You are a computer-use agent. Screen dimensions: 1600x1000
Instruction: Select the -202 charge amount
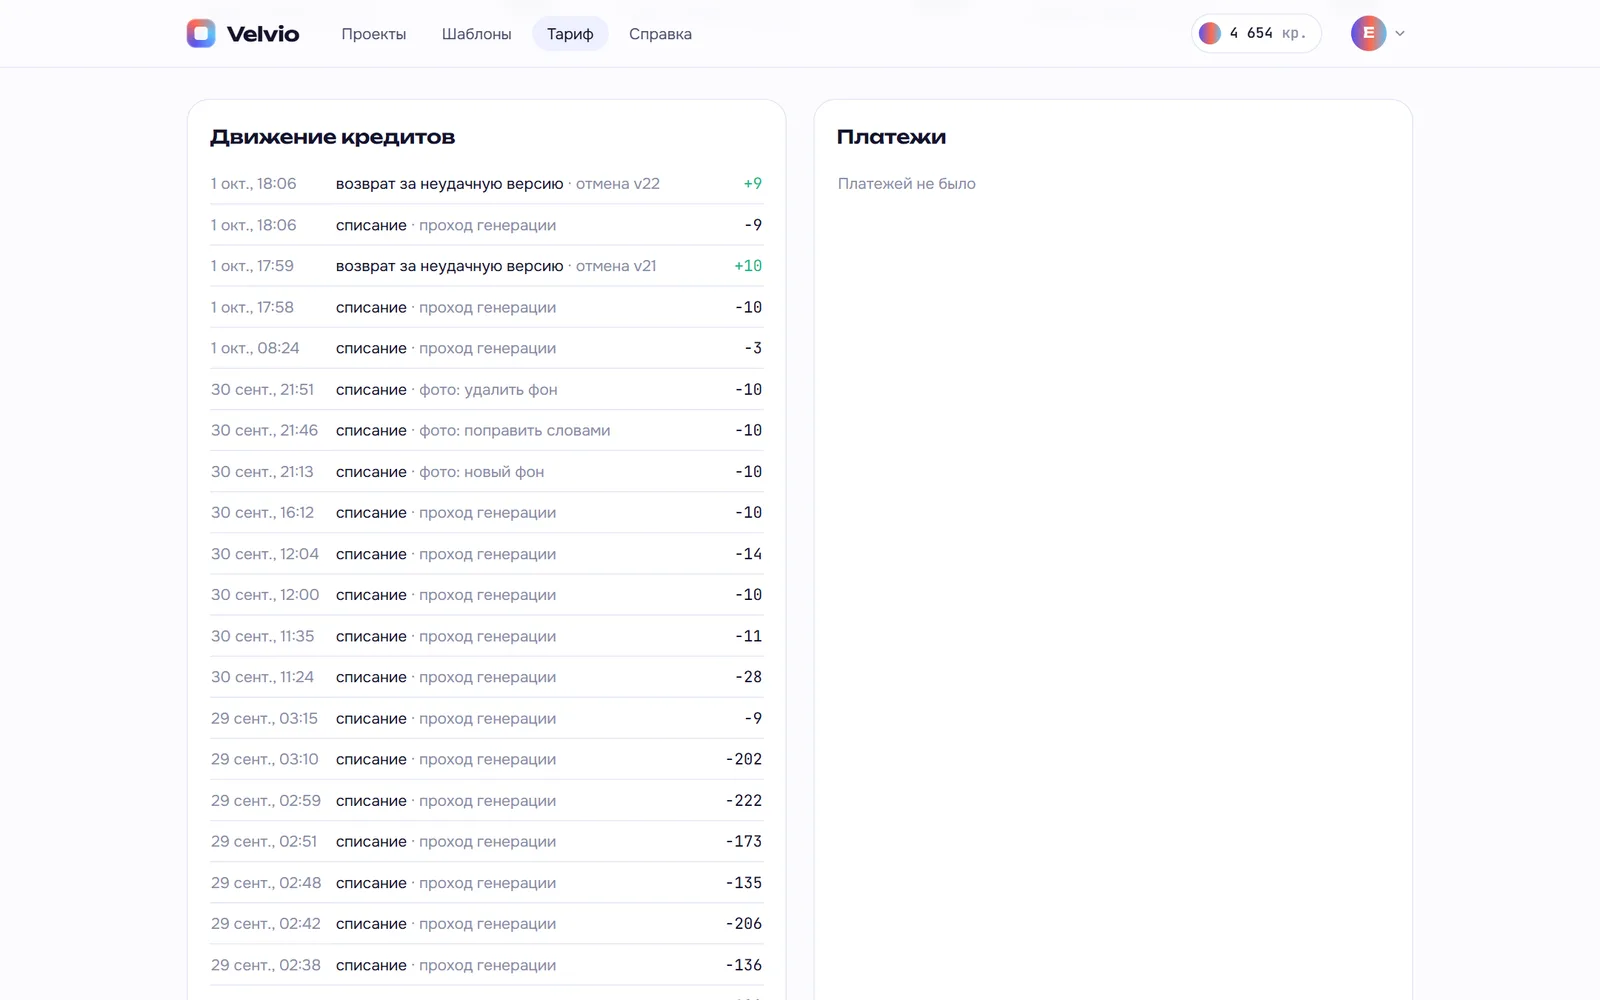click(744, 759)
